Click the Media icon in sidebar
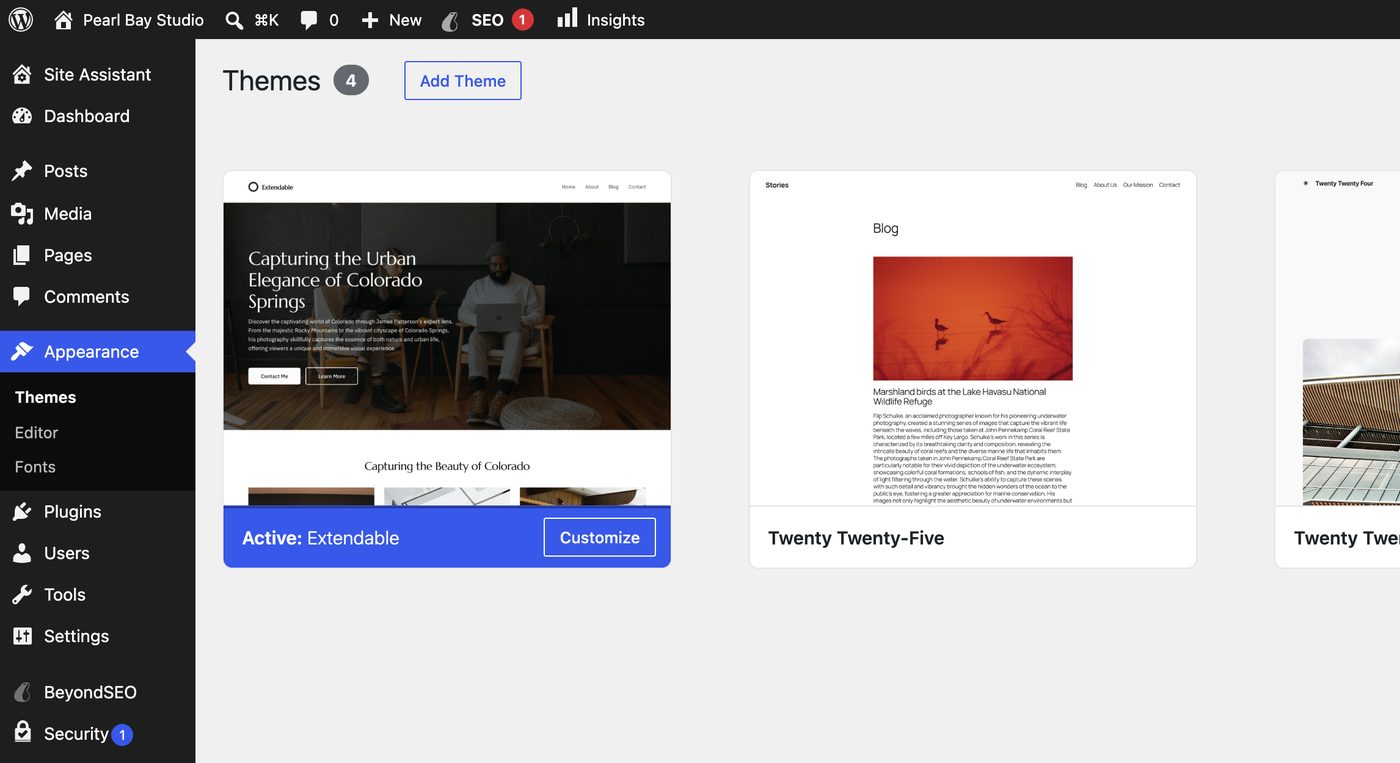1400x763 pixels. (x=22, y=213)
